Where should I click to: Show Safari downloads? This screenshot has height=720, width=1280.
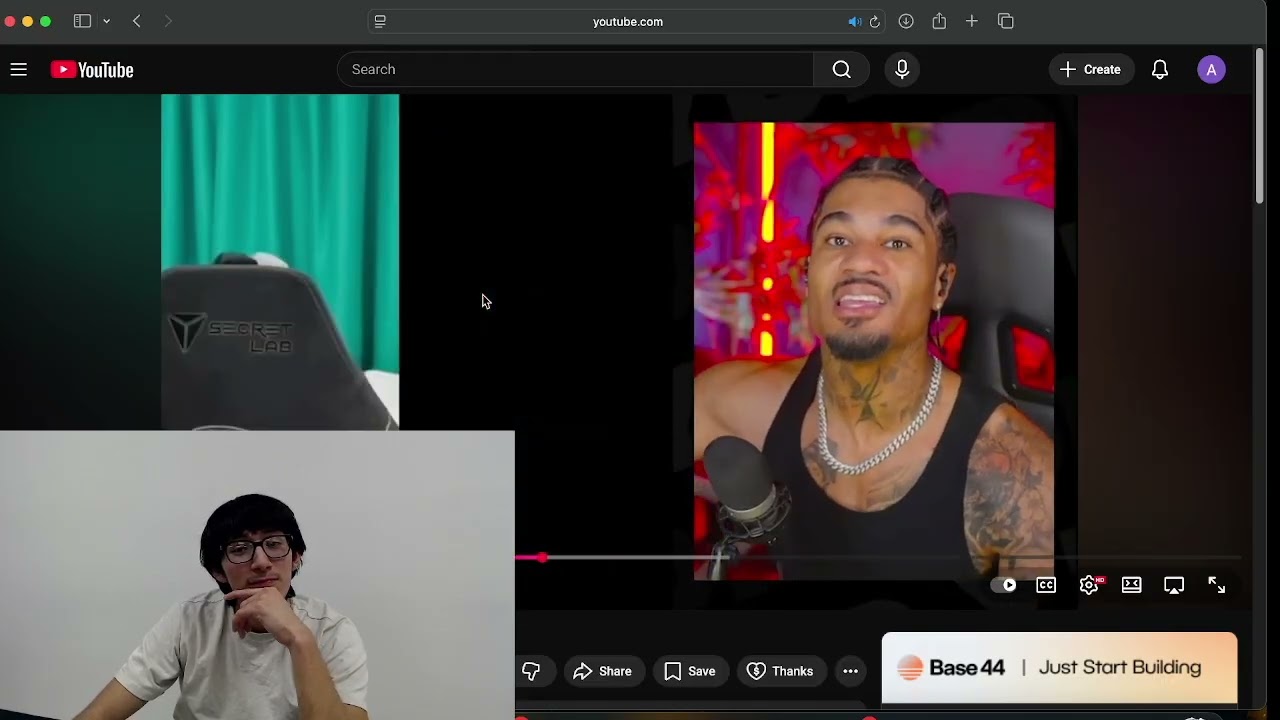point(906,21)
